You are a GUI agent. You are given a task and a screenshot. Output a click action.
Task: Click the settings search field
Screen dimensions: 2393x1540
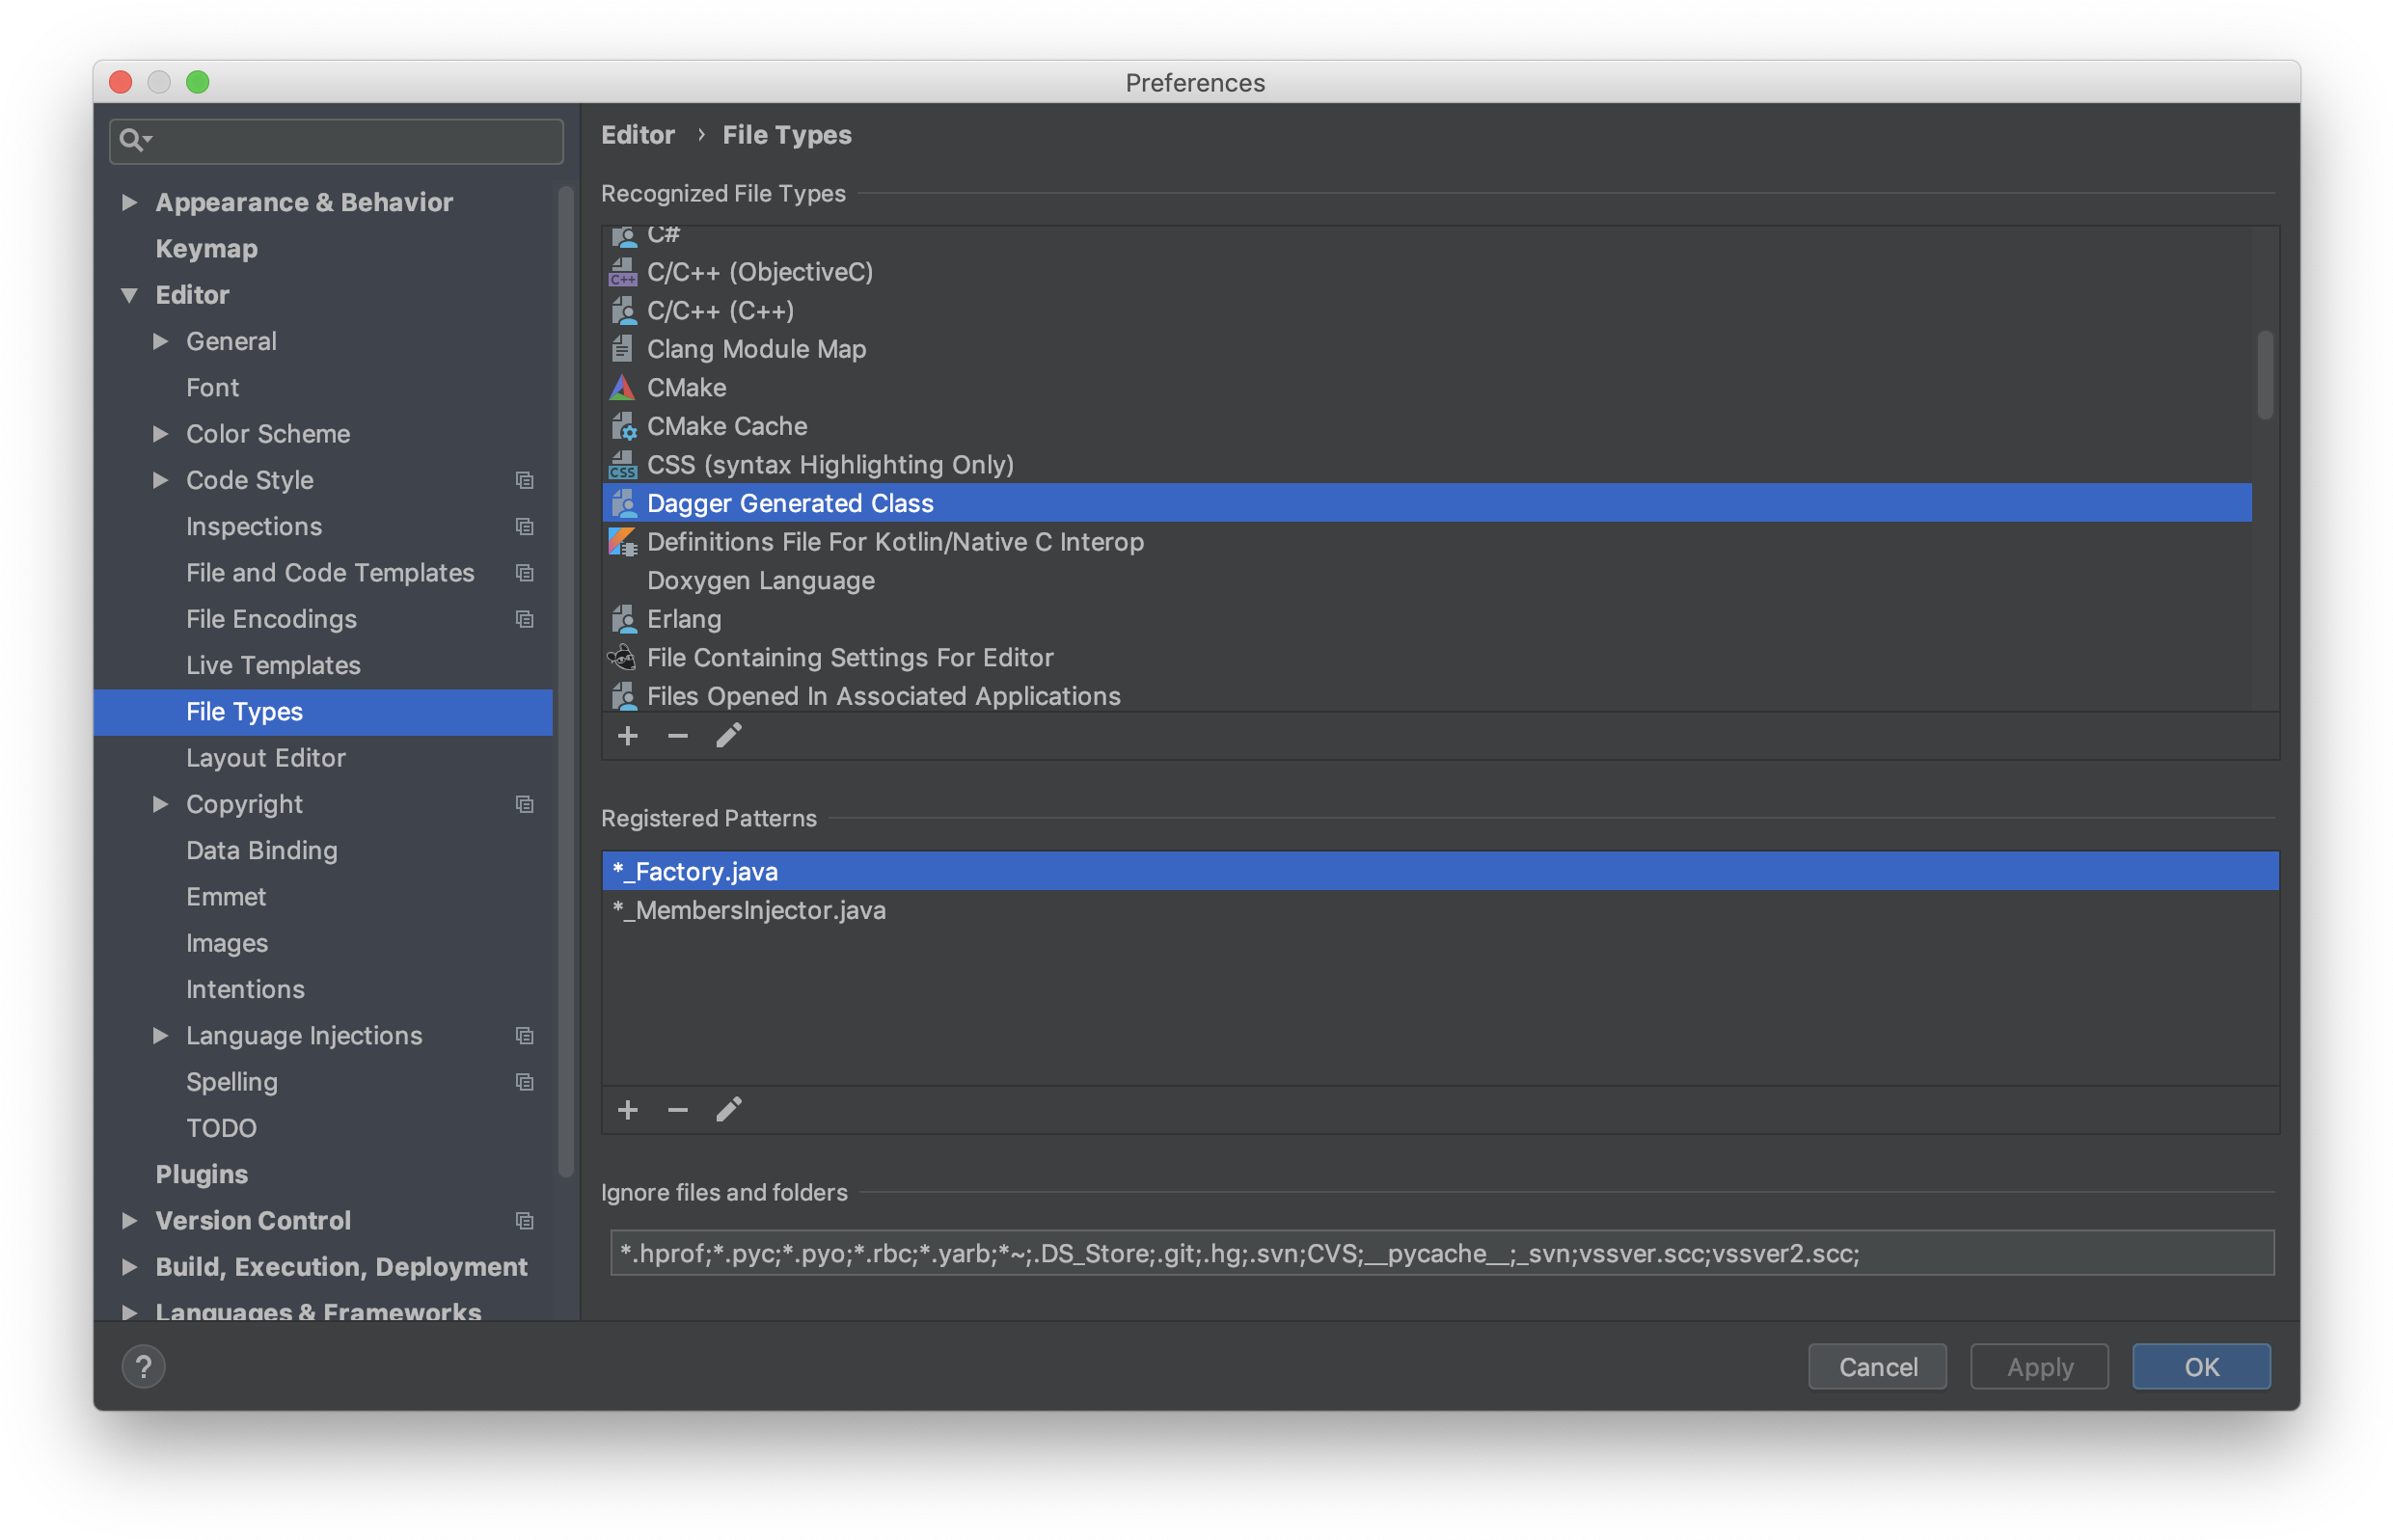[x=336, y=140]
